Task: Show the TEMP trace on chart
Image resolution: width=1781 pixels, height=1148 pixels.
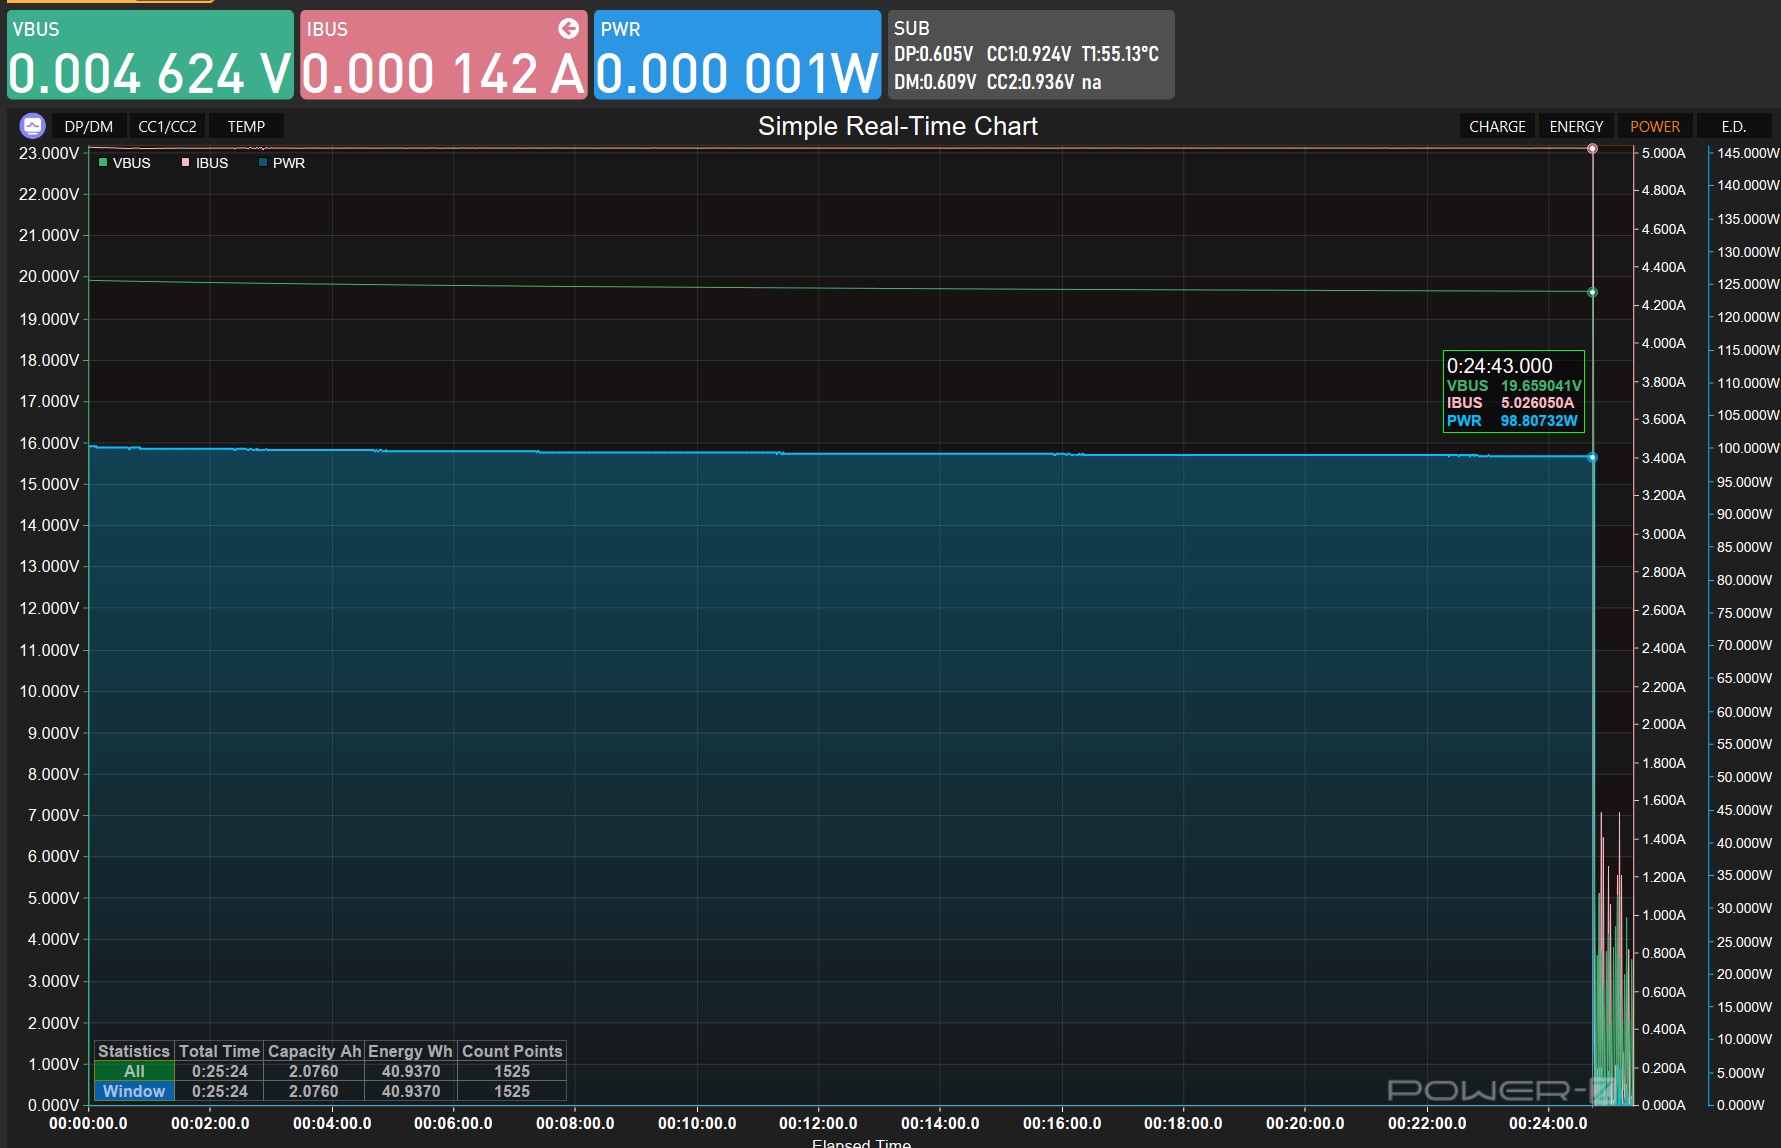Action: 246,127
